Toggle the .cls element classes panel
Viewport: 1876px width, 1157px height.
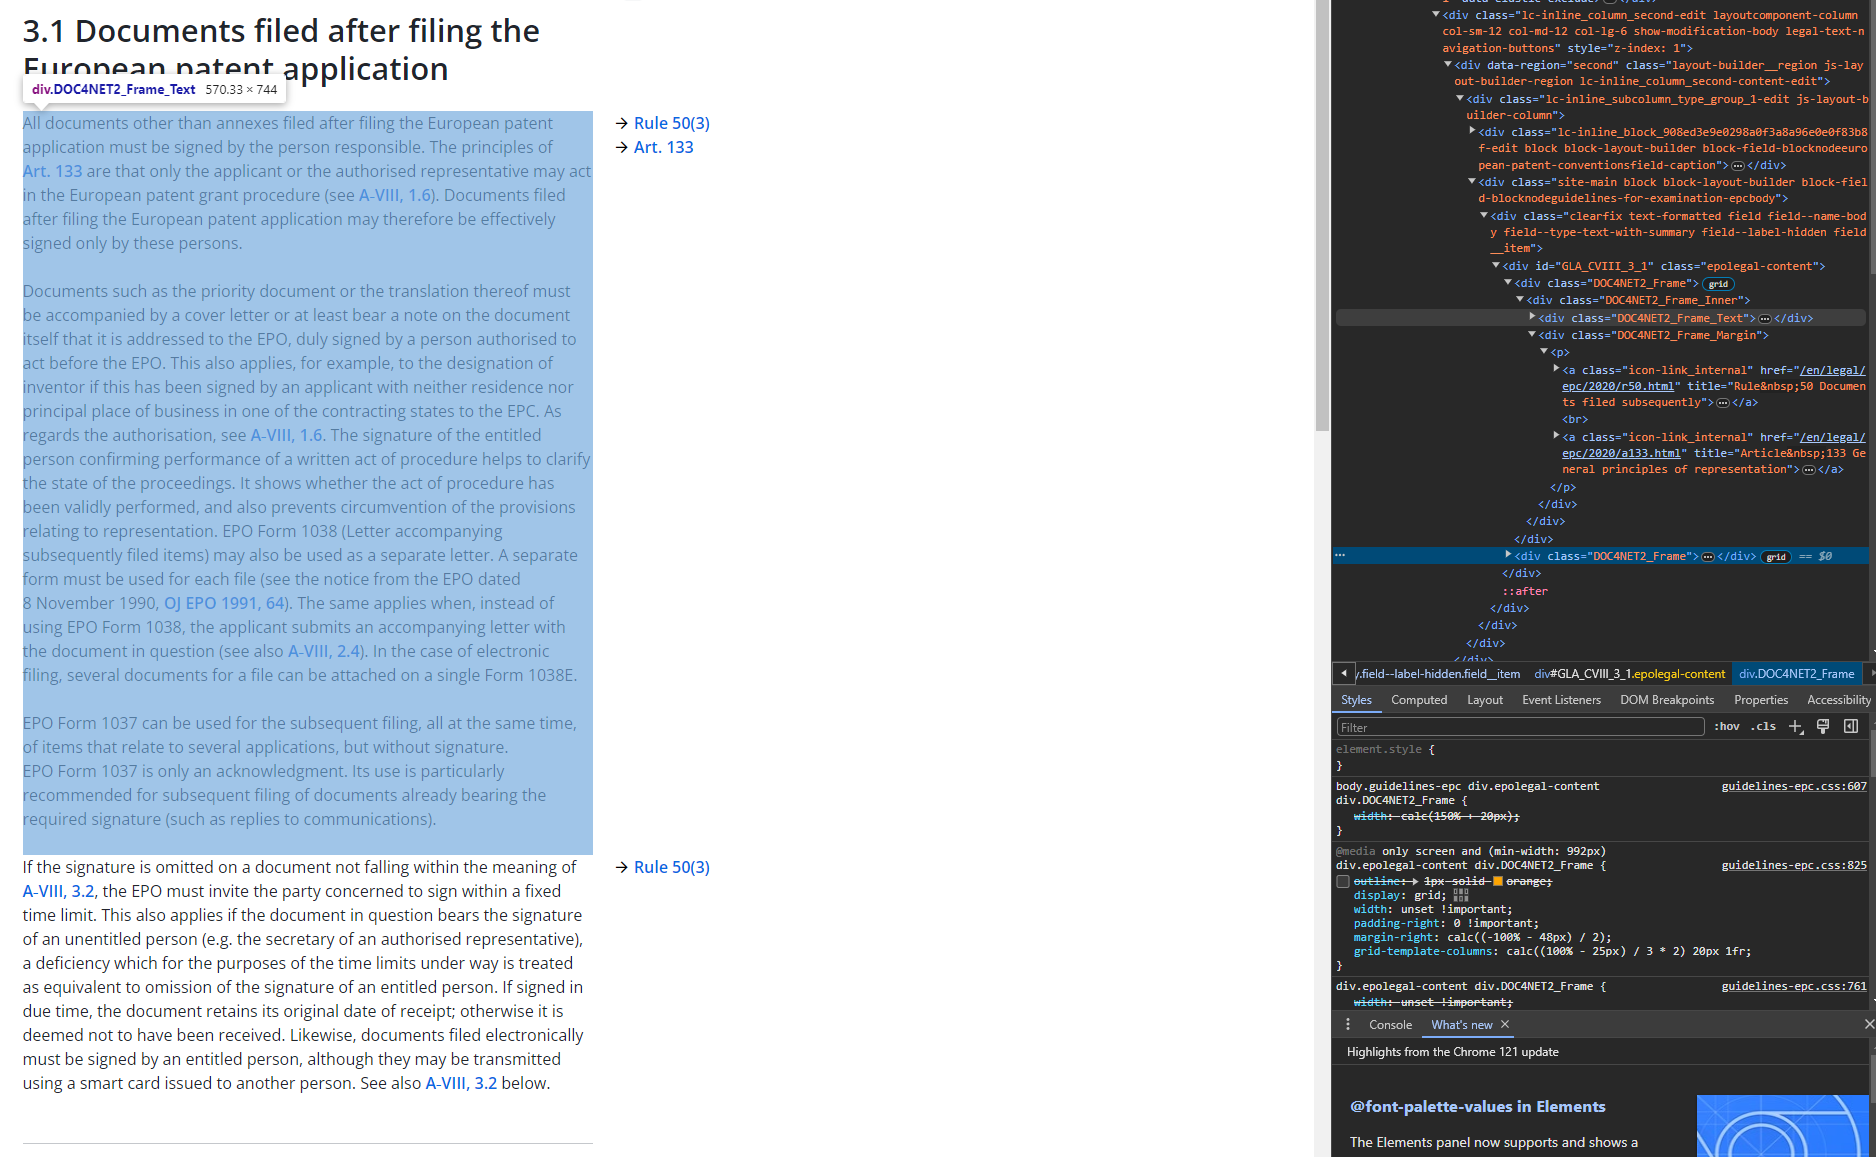click(x=1763, y=727)
